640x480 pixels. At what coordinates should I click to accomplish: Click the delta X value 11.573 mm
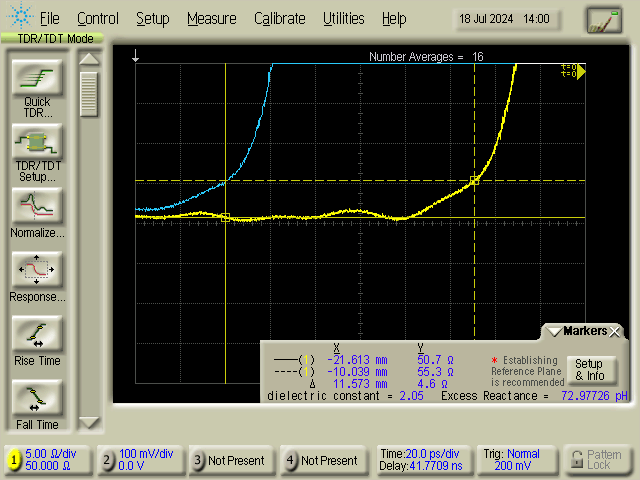360,384
